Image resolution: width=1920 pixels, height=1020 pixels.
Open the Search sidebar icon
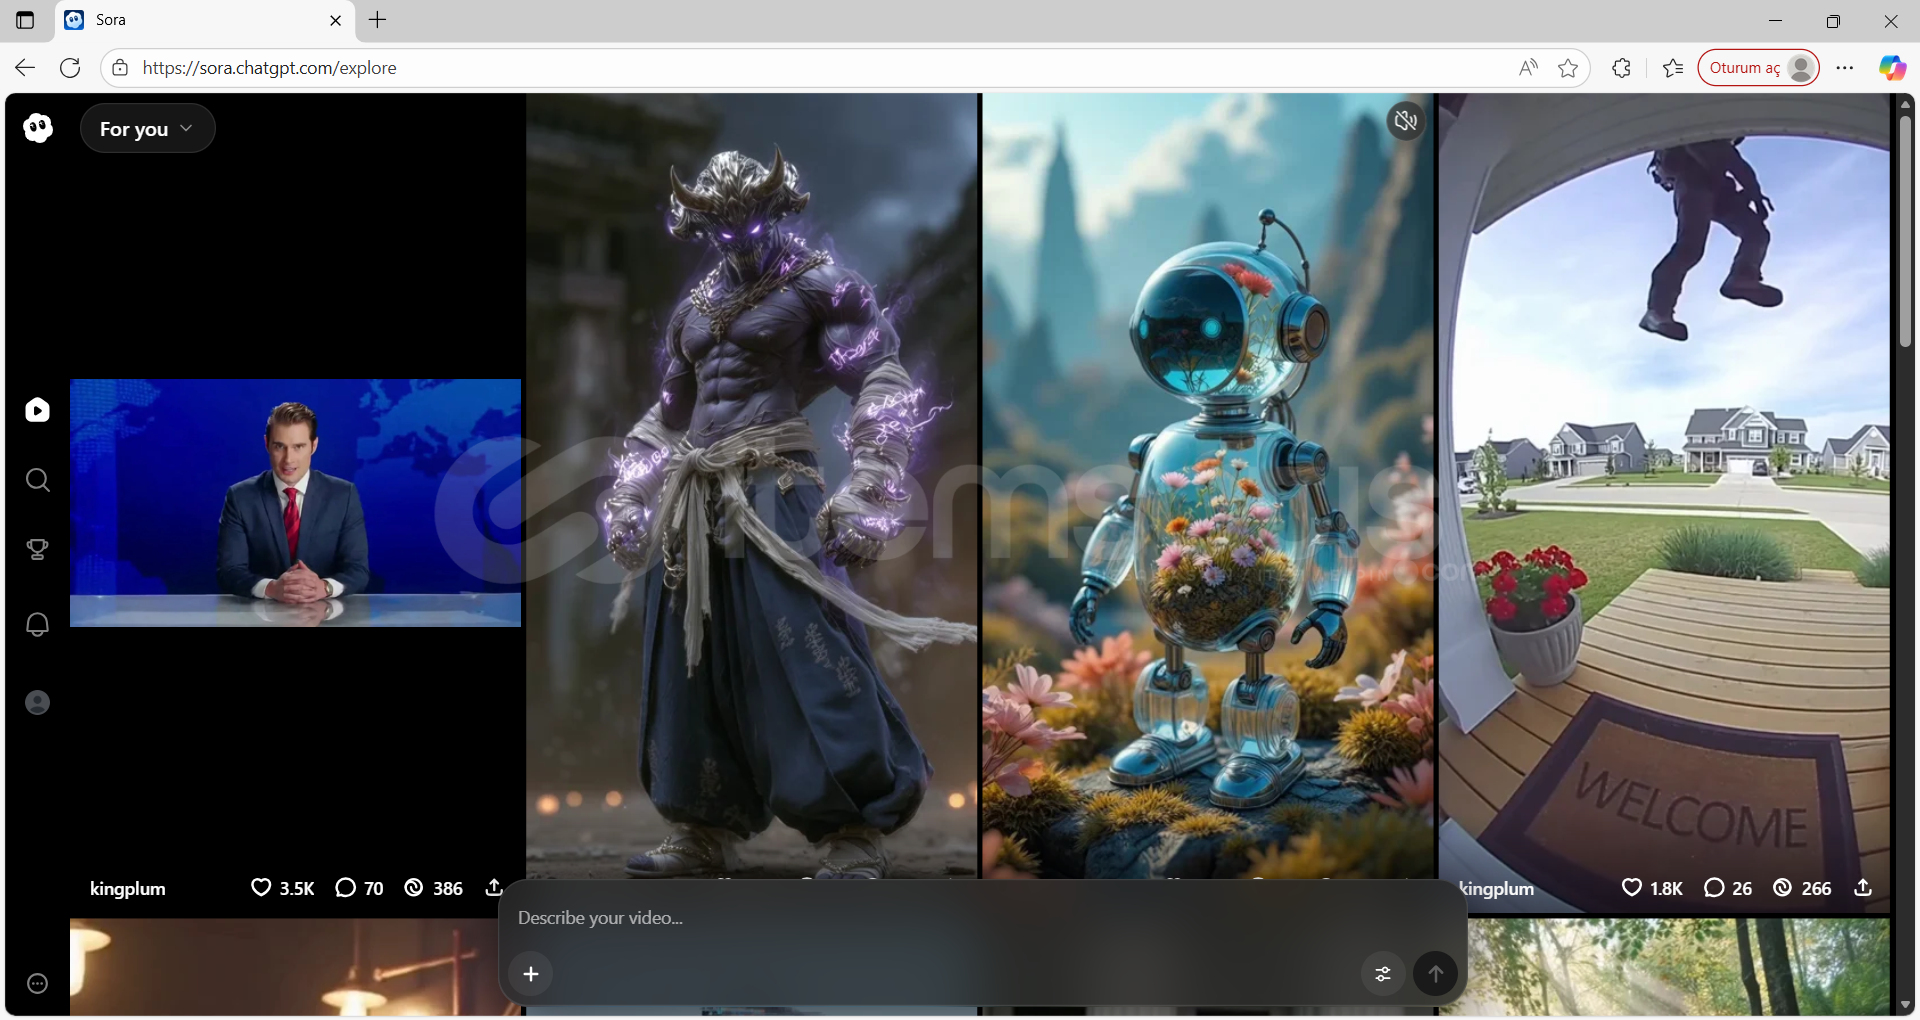click(x=38, y=481)
